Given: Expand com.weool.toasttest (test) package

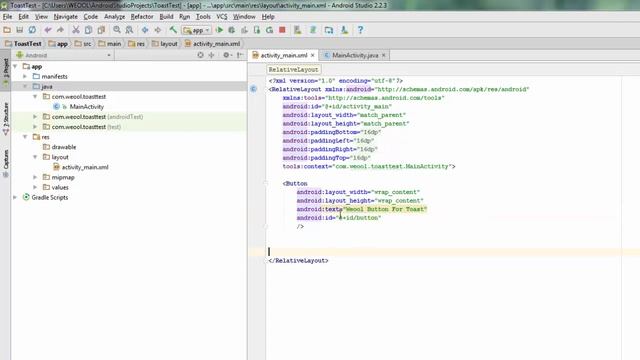Looking at the screenshot, I should click(35, 127).
